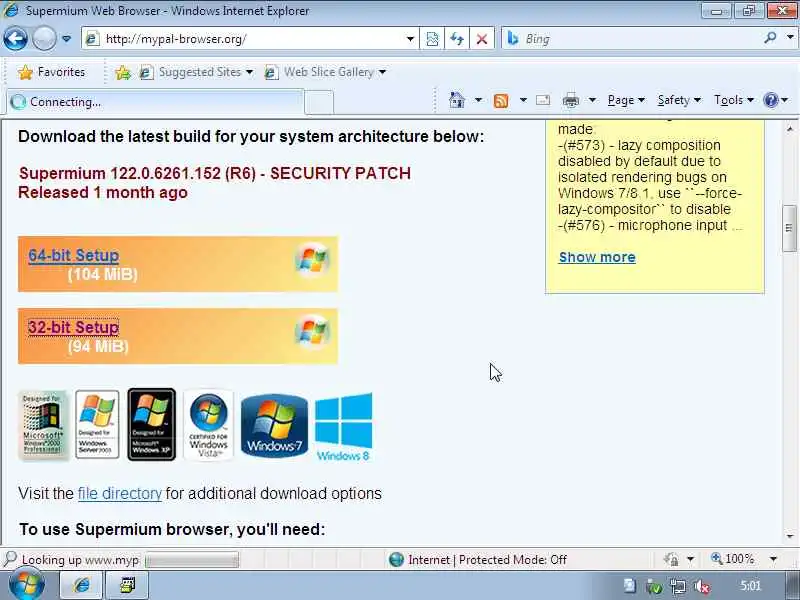Click the Read Mail envelope icon
This screenshot has height=600, width=800.
(543, 100)
